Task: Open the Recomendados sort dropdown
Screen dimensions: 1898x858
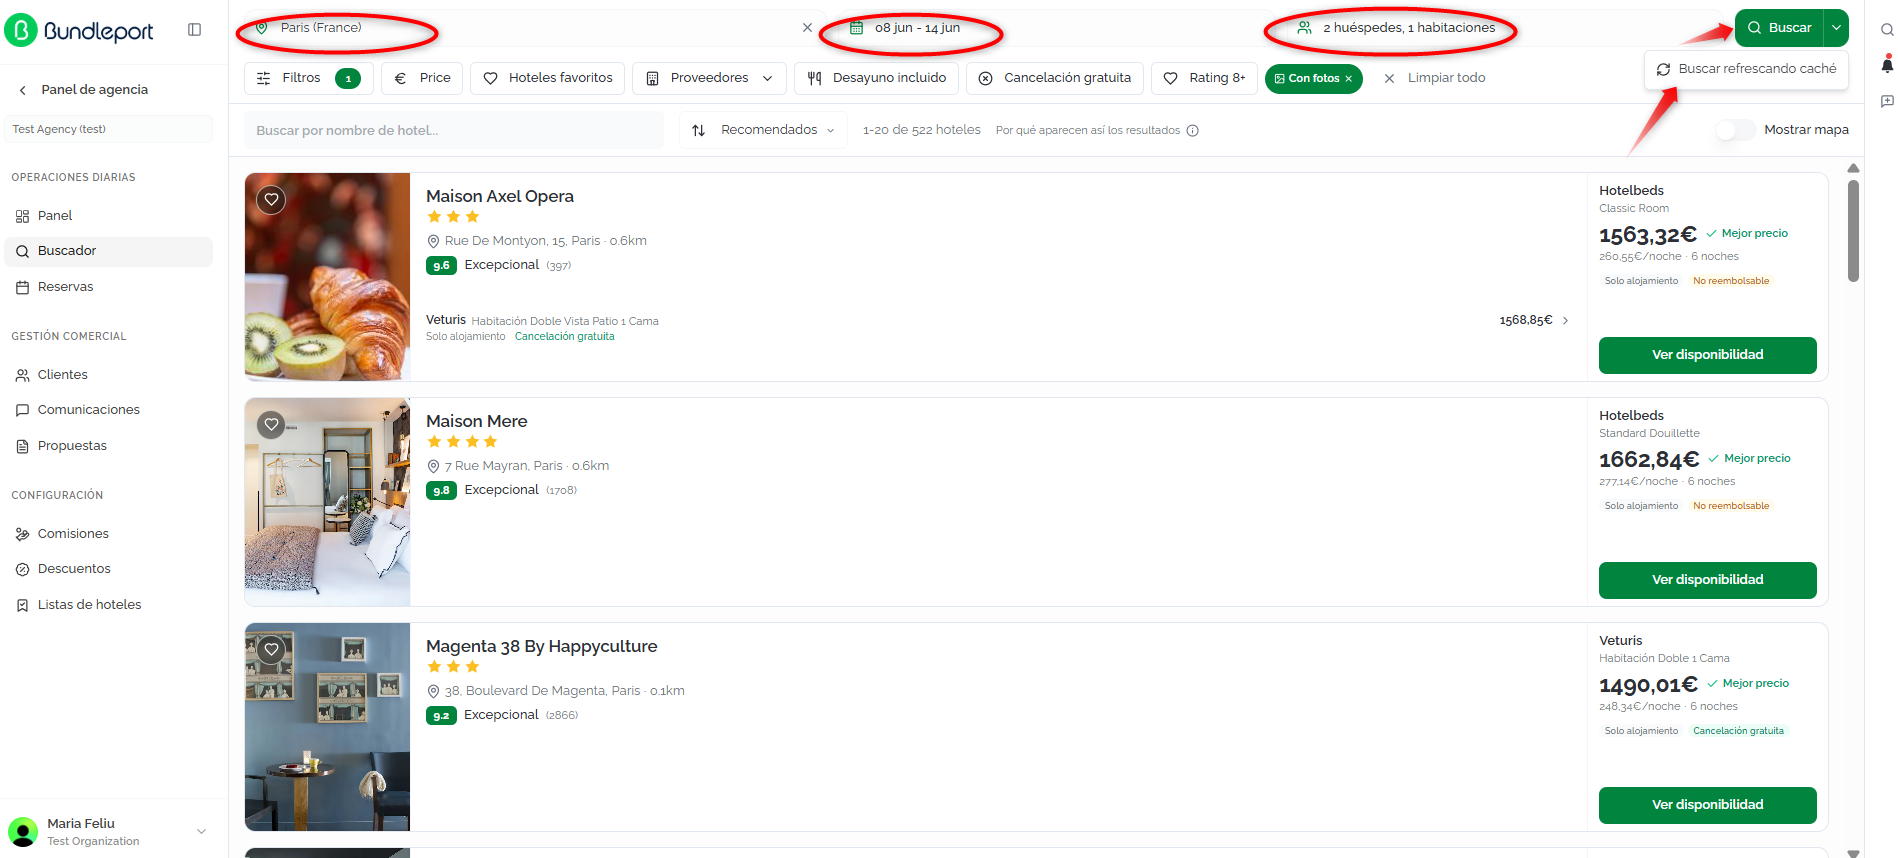Action: (x=763, y=130)
